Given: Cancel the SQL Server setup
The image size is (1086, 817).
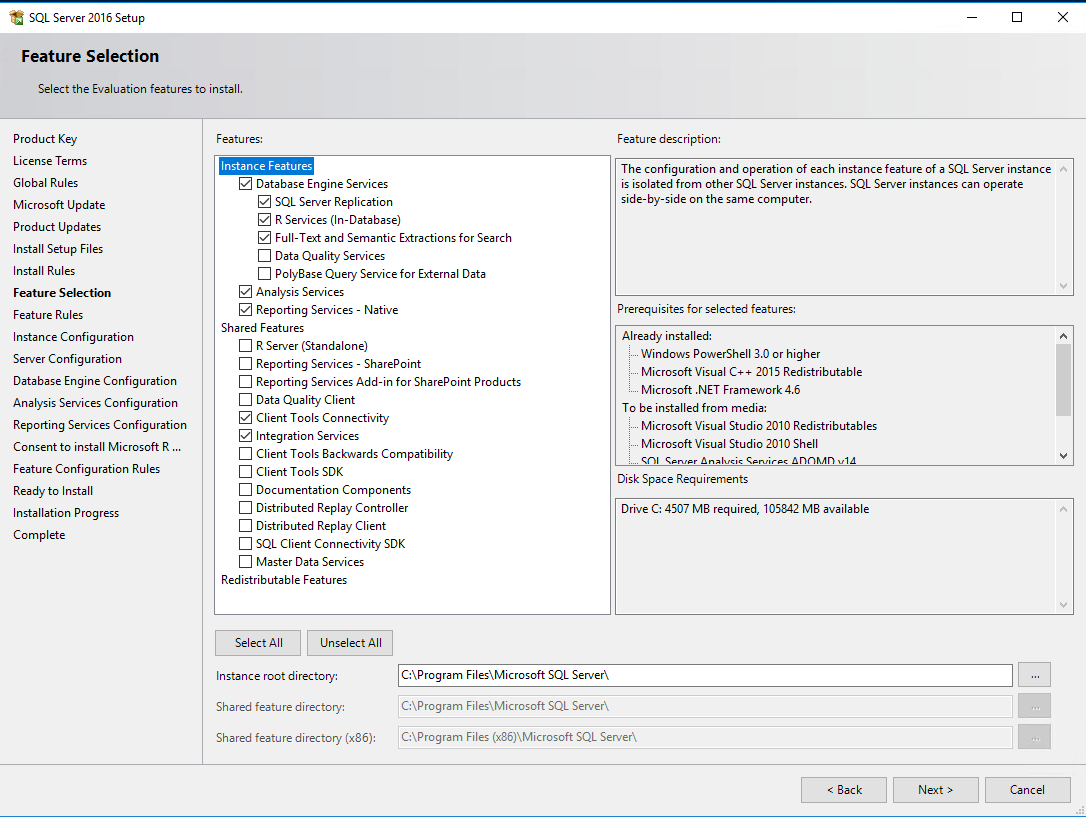Looking at the screenshot, I should [x=1027, y=790].
